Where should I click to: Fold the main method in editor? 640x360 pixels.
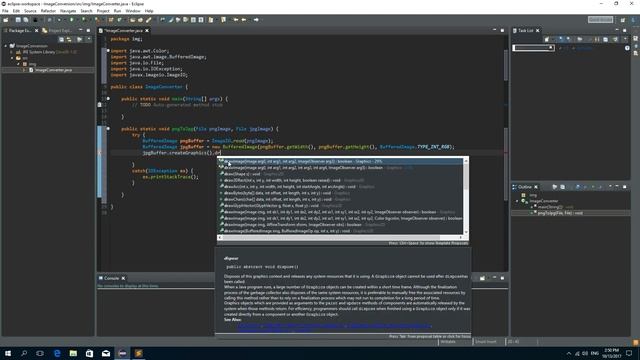coord(108,98)
